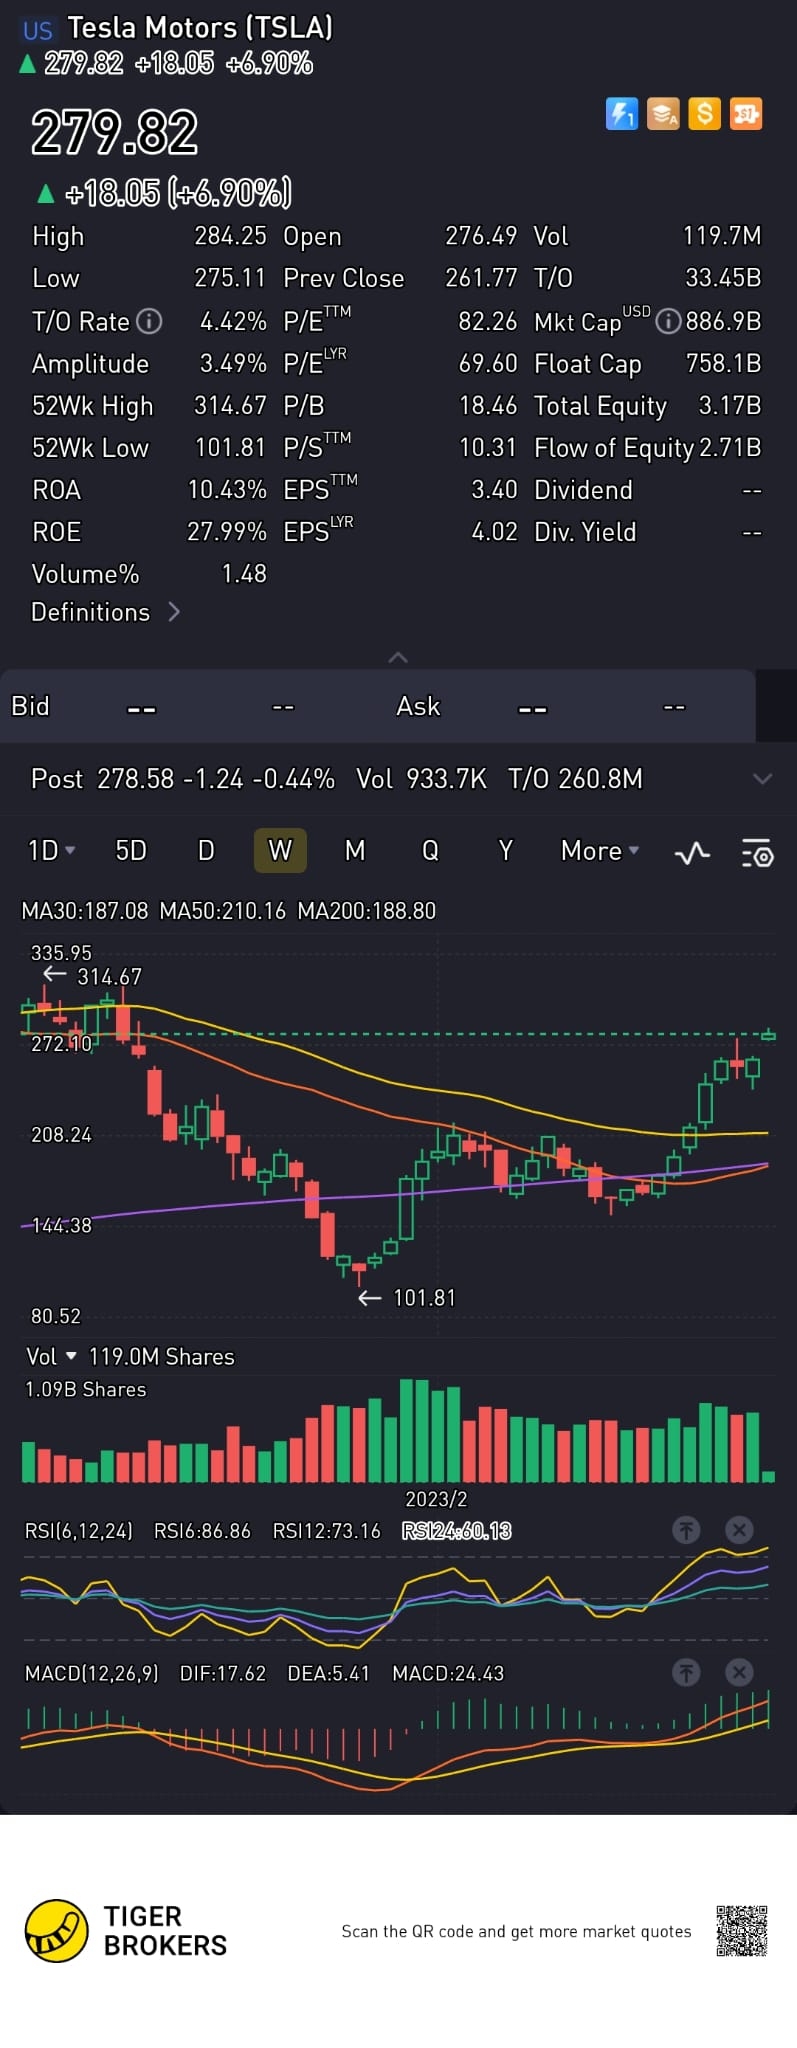Image resolution: width=797 pixels, height=2048 pixels.
Task: Open the More timeframes dropdown
Action: pyautogui.click(x=600, y=850)
